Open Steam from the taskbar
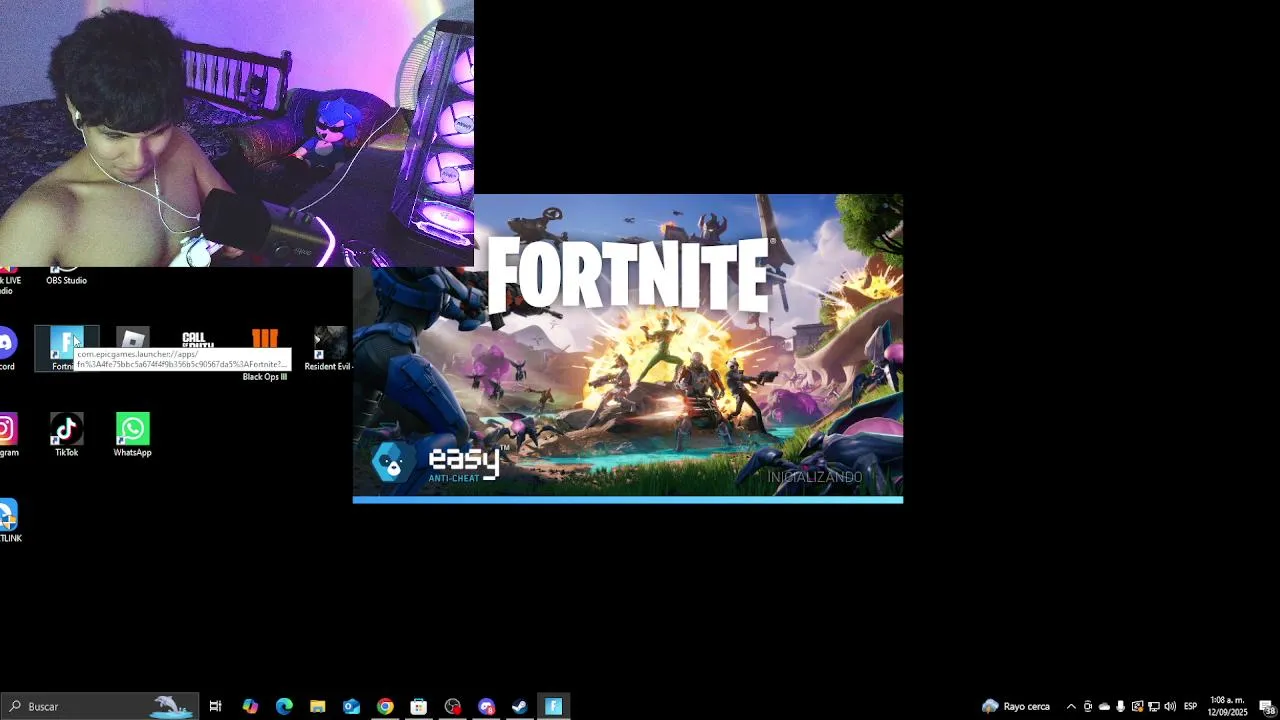1280x720 pixels. (x=520, y=706)
